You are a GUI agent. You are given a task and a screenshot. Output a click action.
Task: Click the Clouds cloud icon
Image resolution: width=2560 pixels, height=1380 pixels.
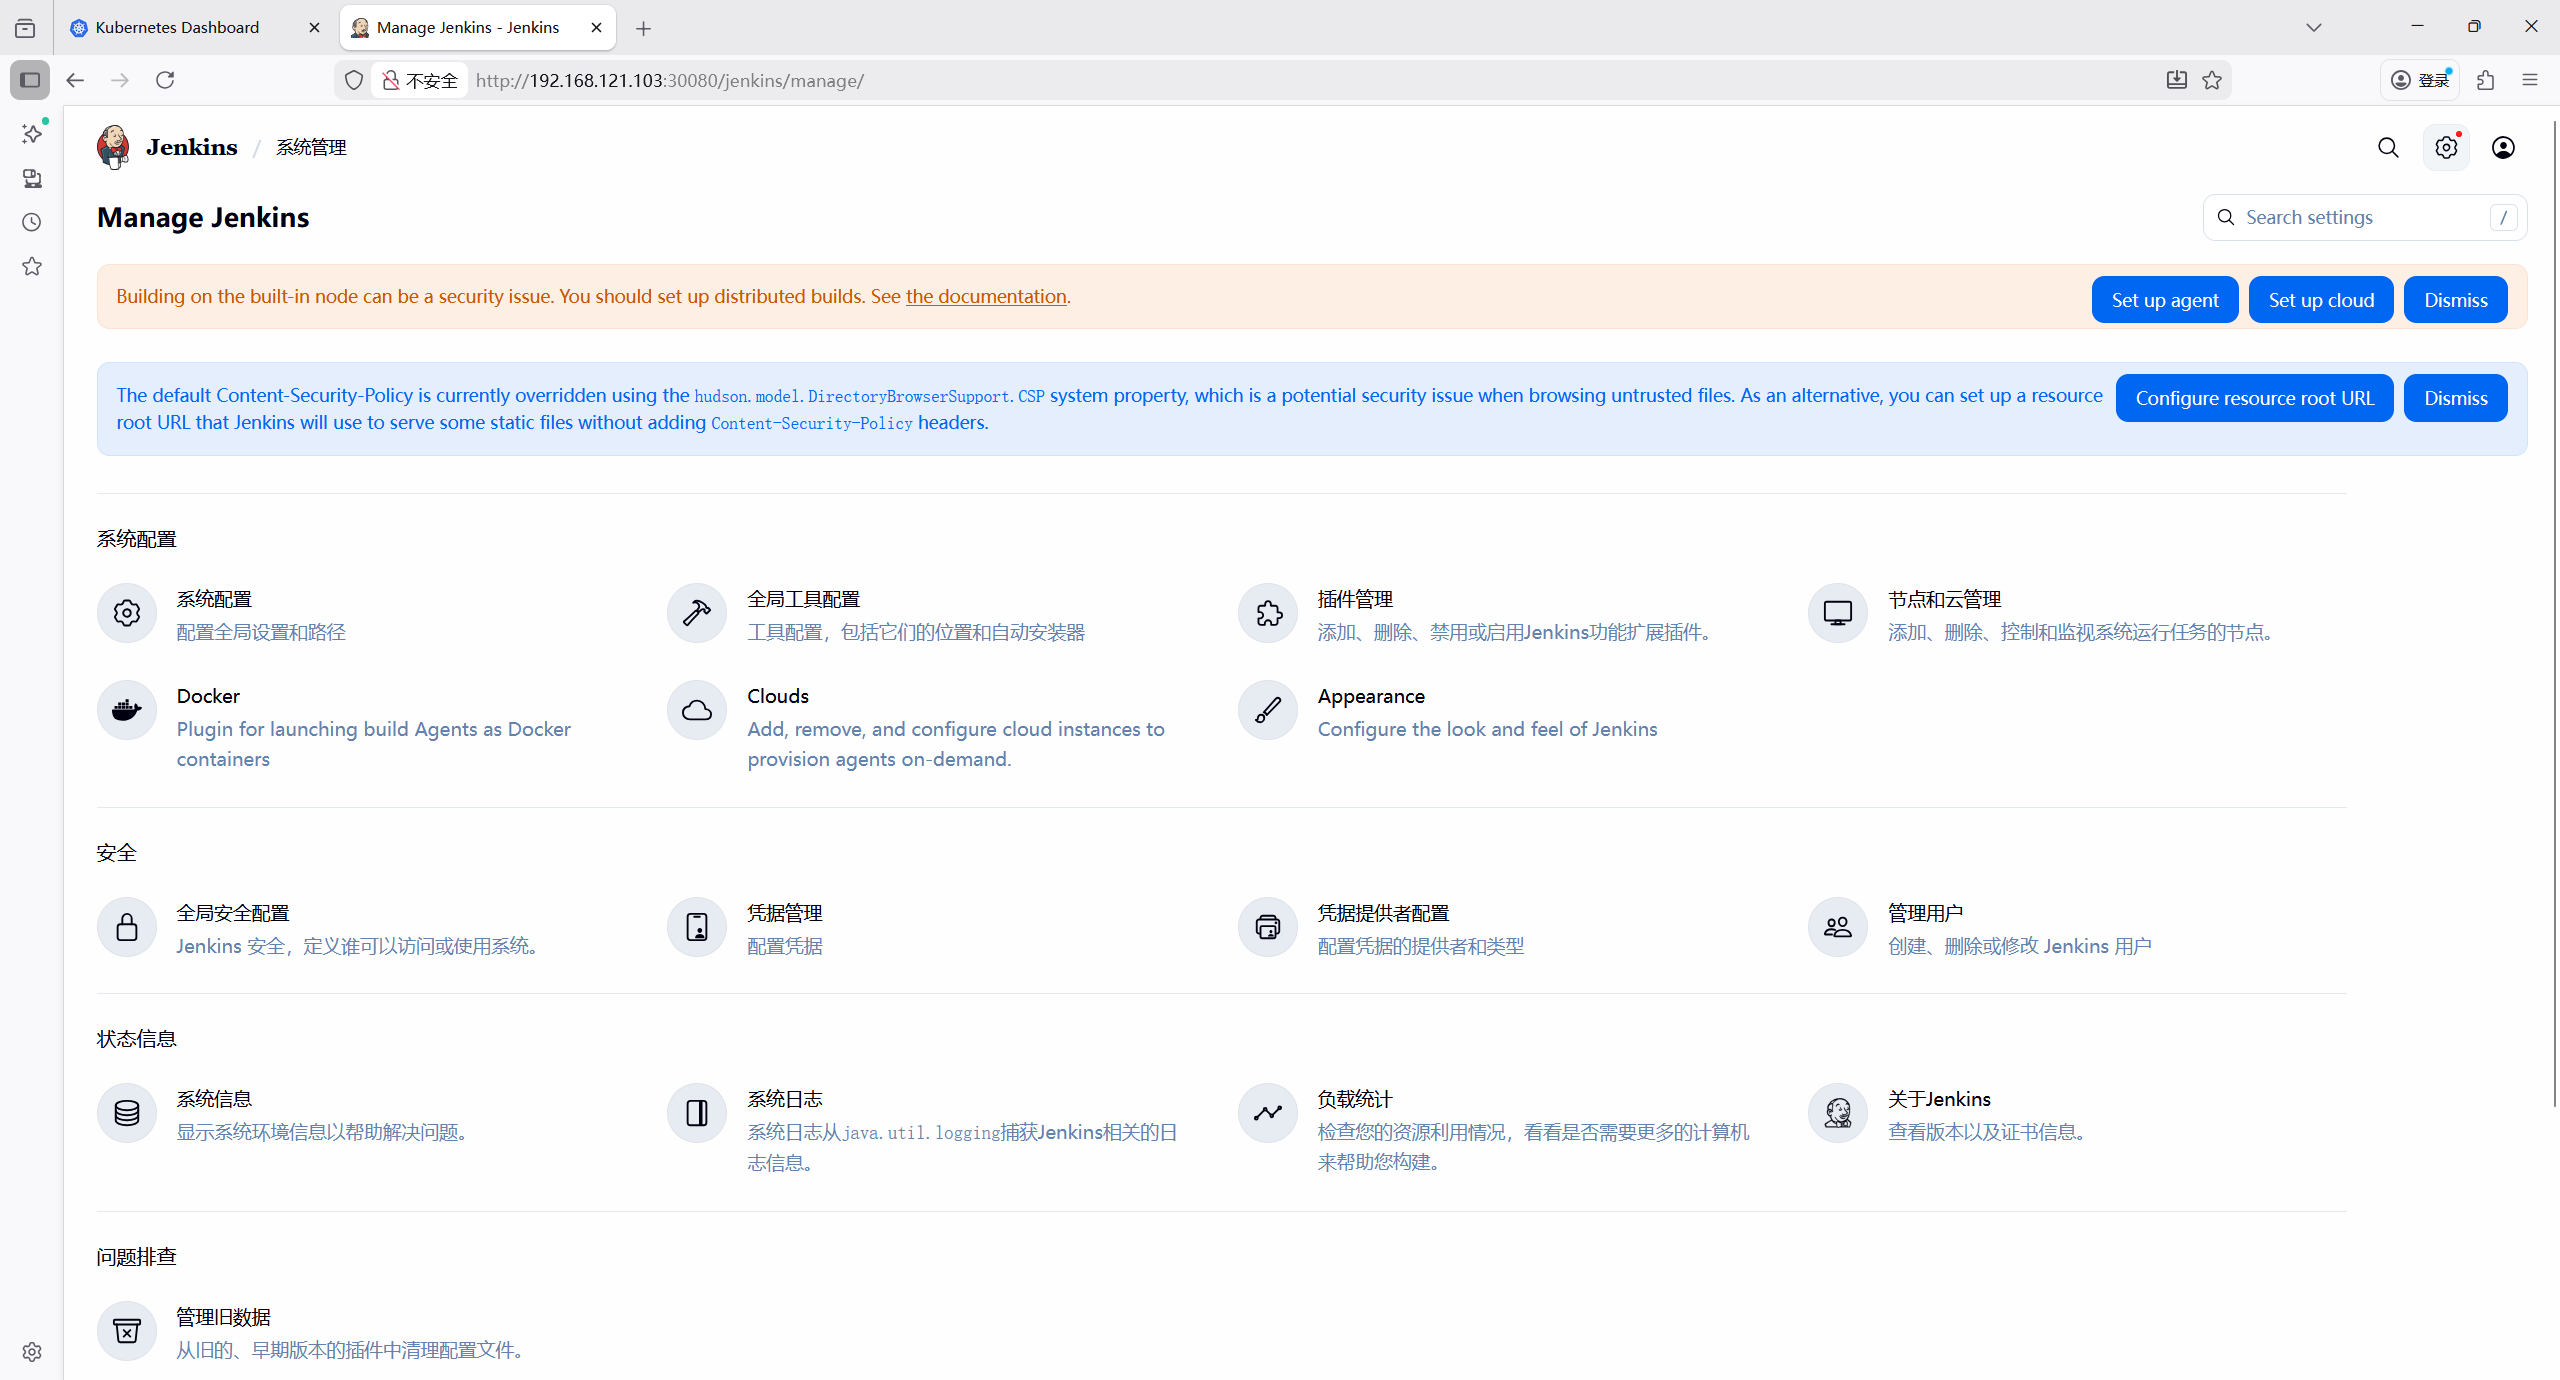click(x=697, y=710)
